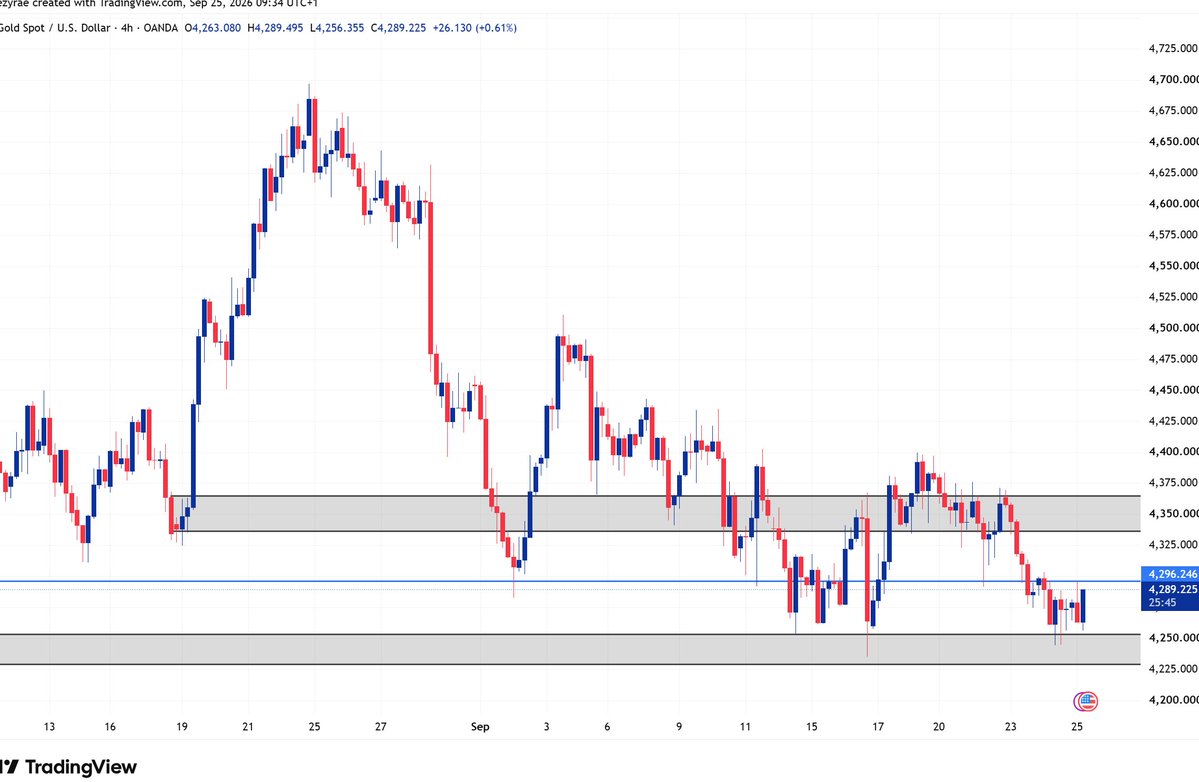Click the 4,225.000 price axis label
This screenshot has height=782, width=1199.
click(x=1173, y=668)
